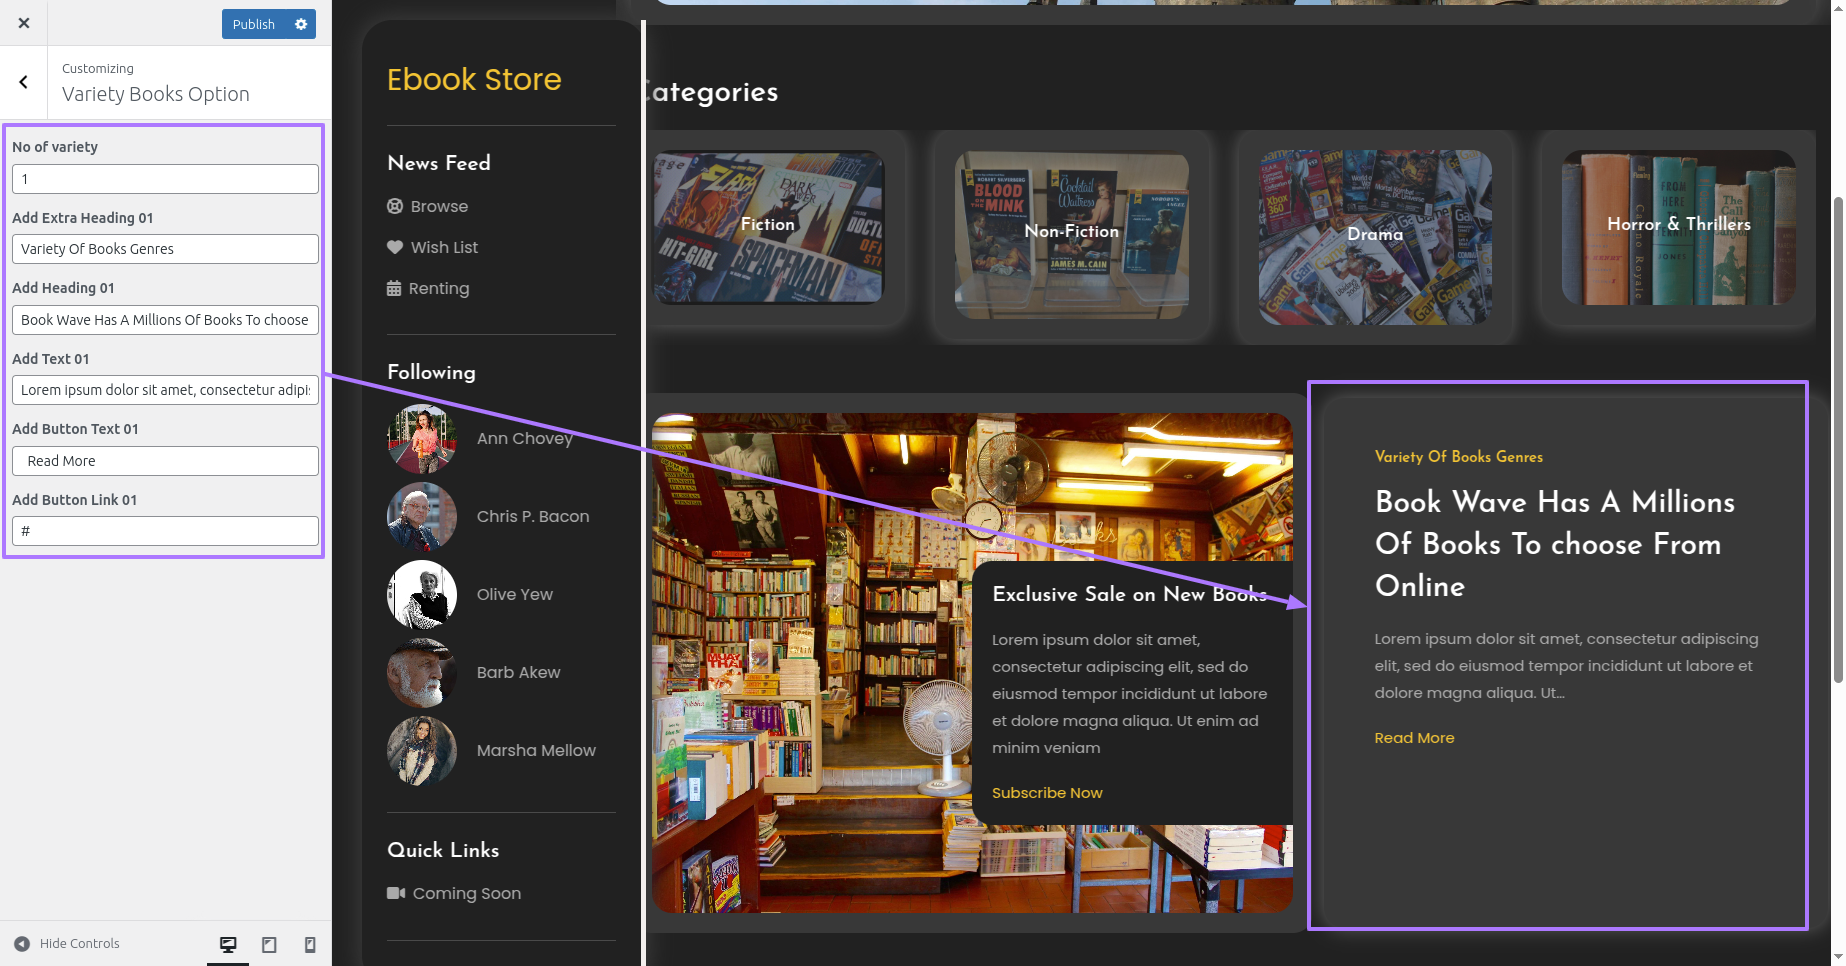This screenshot has height=966, width=1846.
Task: Click Ann Chovey's avatar
Action: pyautogui.click(x=422, y=438)
